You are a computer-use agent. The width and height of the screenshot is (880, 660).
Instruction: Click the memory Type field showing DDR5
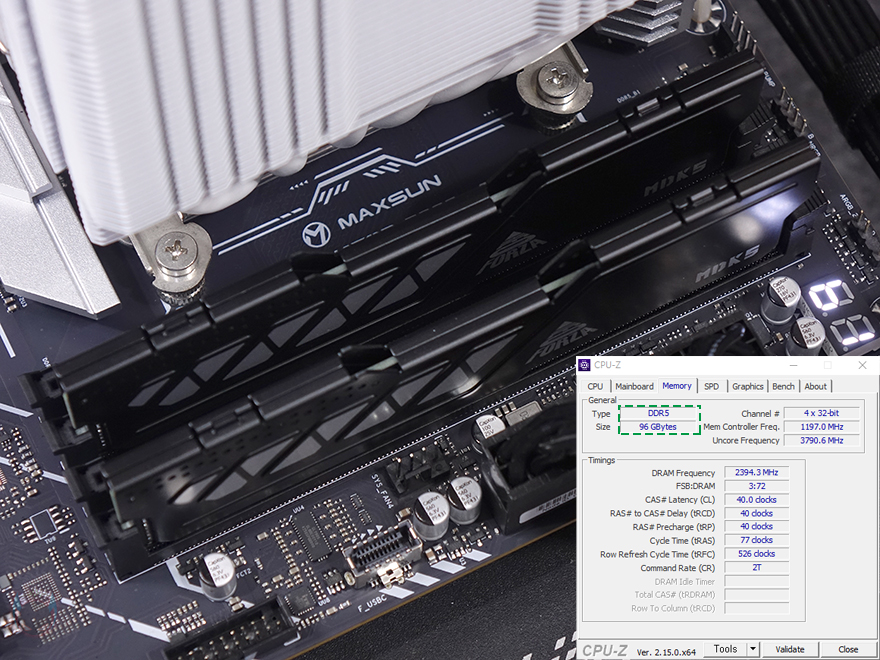[x=659, y=413]
